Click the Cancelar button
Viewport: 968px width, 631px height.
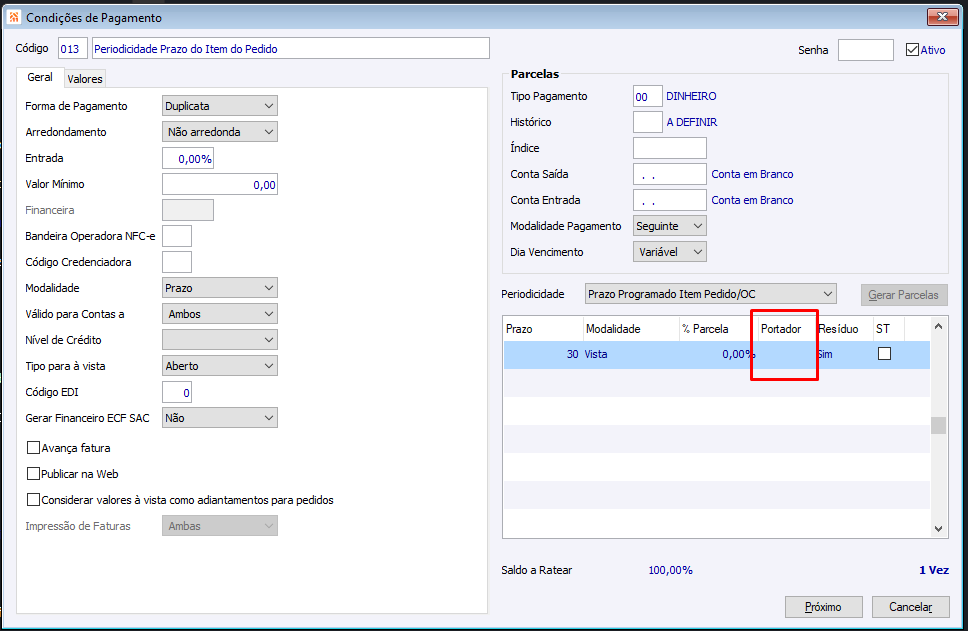[x=911, y=607]
